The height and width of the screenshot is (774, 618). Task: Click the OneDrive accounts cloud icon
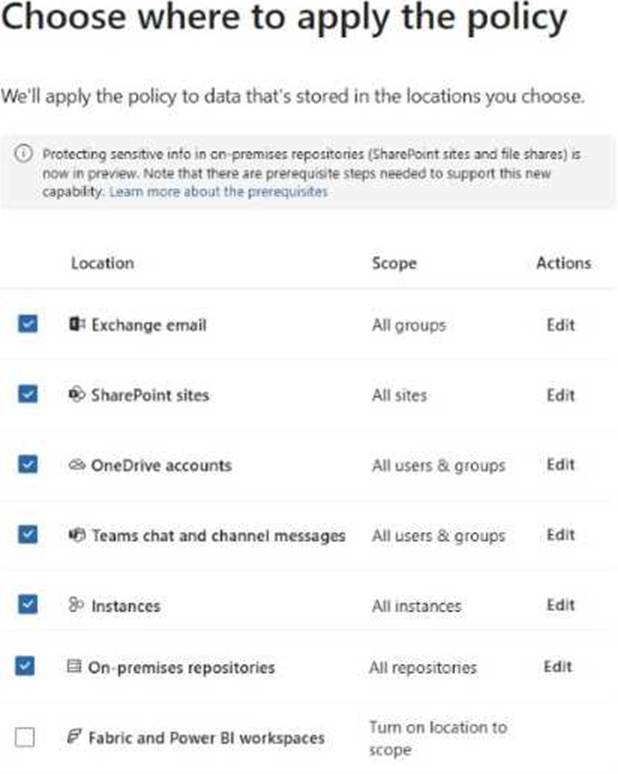77,465
